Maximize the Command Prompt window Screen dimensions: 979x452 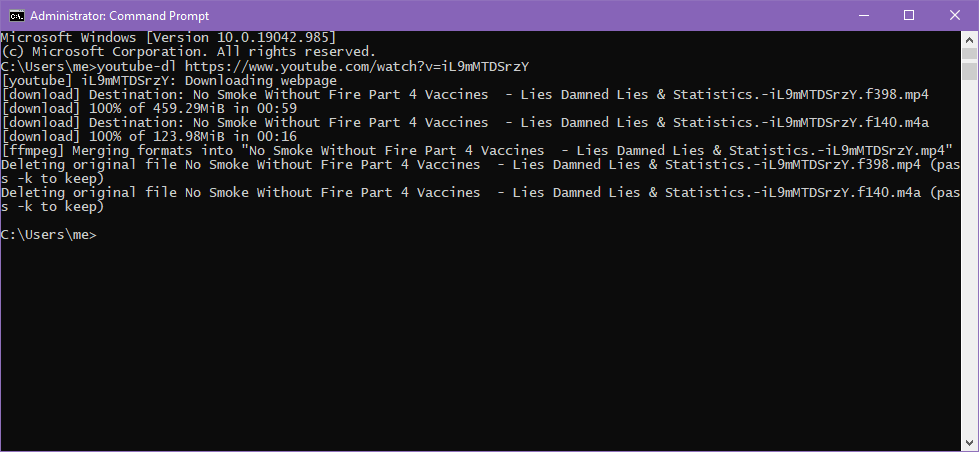pyautogui.click(x=909, y=16)
